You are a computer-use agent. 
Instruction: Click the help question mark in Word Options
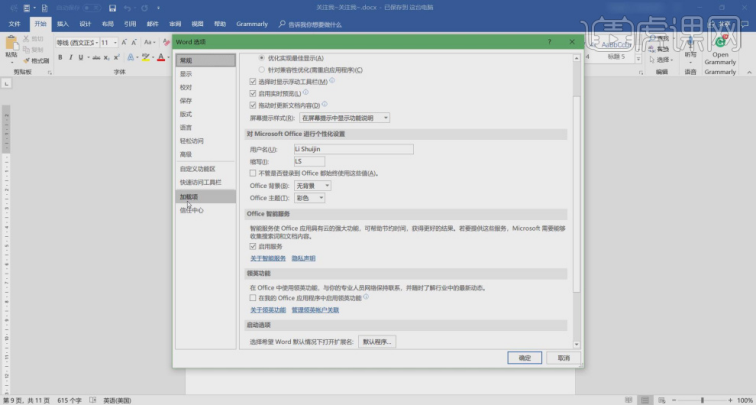point(549,42)
